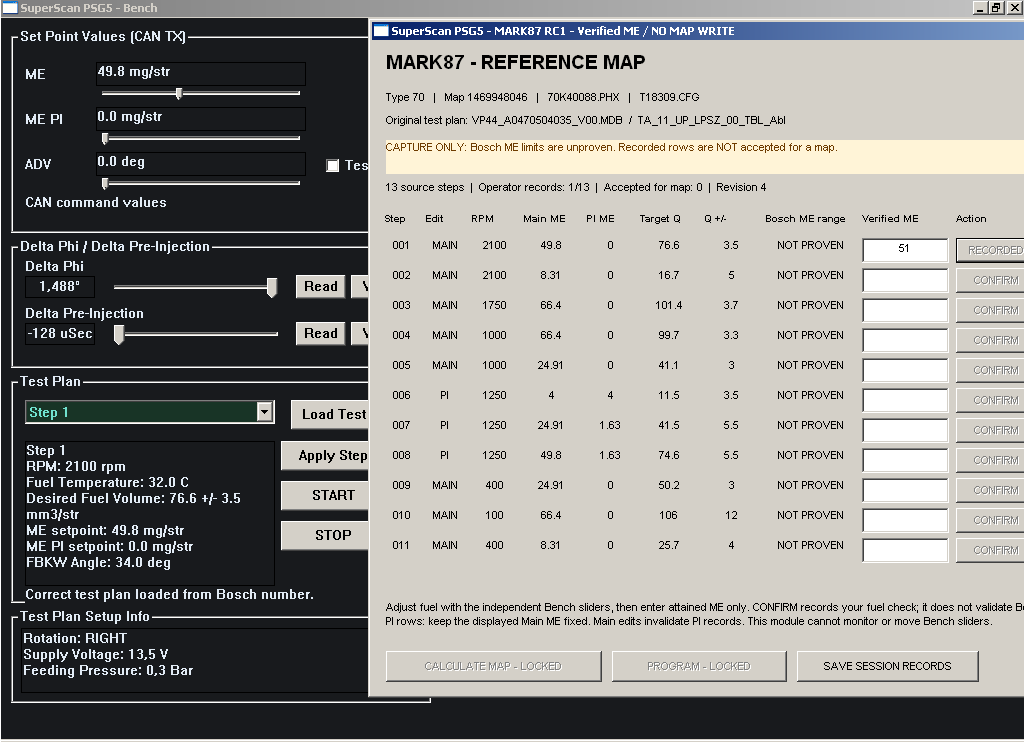This screenshot has height=742, width=1024.
Task: Click the ME PI slider thumb
Action: point(104,138)
